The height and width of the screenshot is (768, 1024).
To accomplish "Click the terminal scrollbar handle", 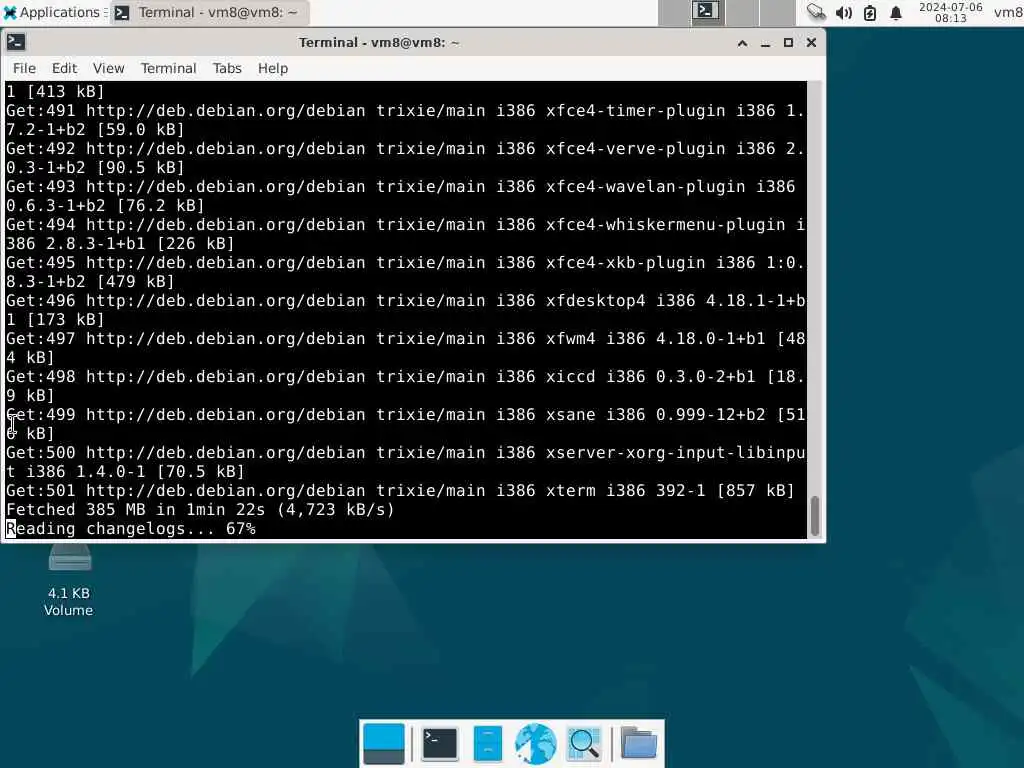I will coord(814,516).
